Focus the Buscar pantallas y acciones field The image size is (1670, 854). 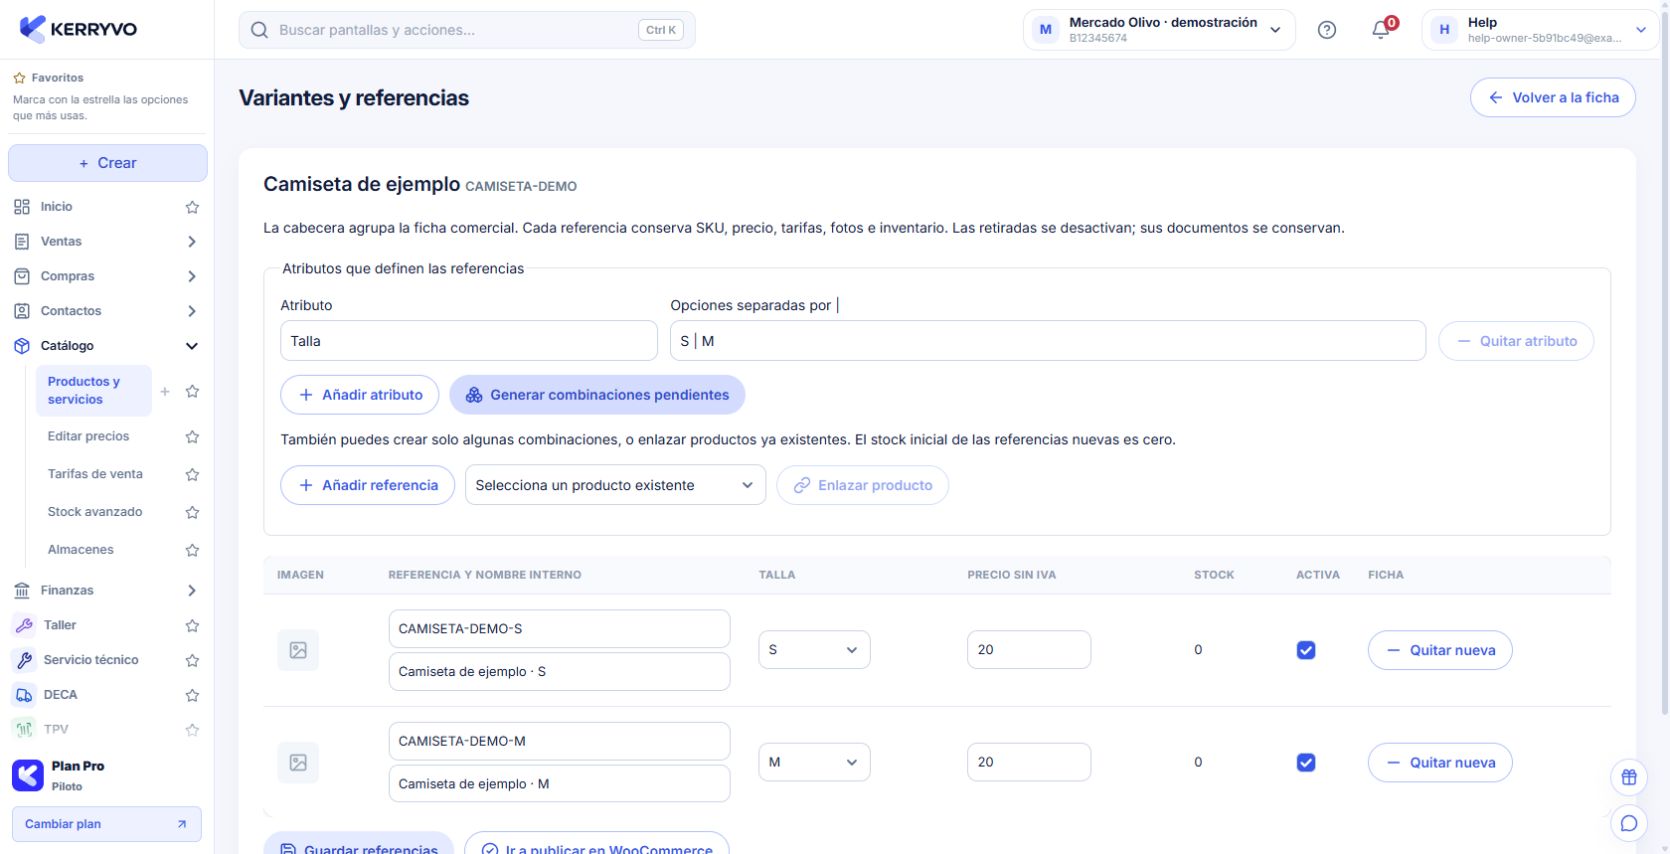click(x=467, y=30)
